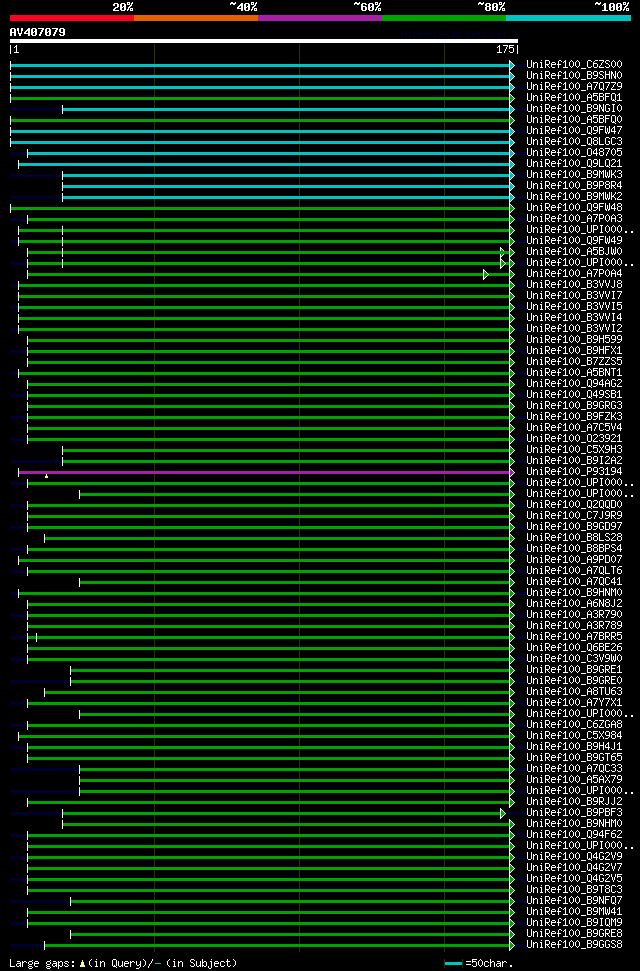640x971 pixels.
Task: Select the UniRef100_A7BRR5 label
Action: point(574,637)
